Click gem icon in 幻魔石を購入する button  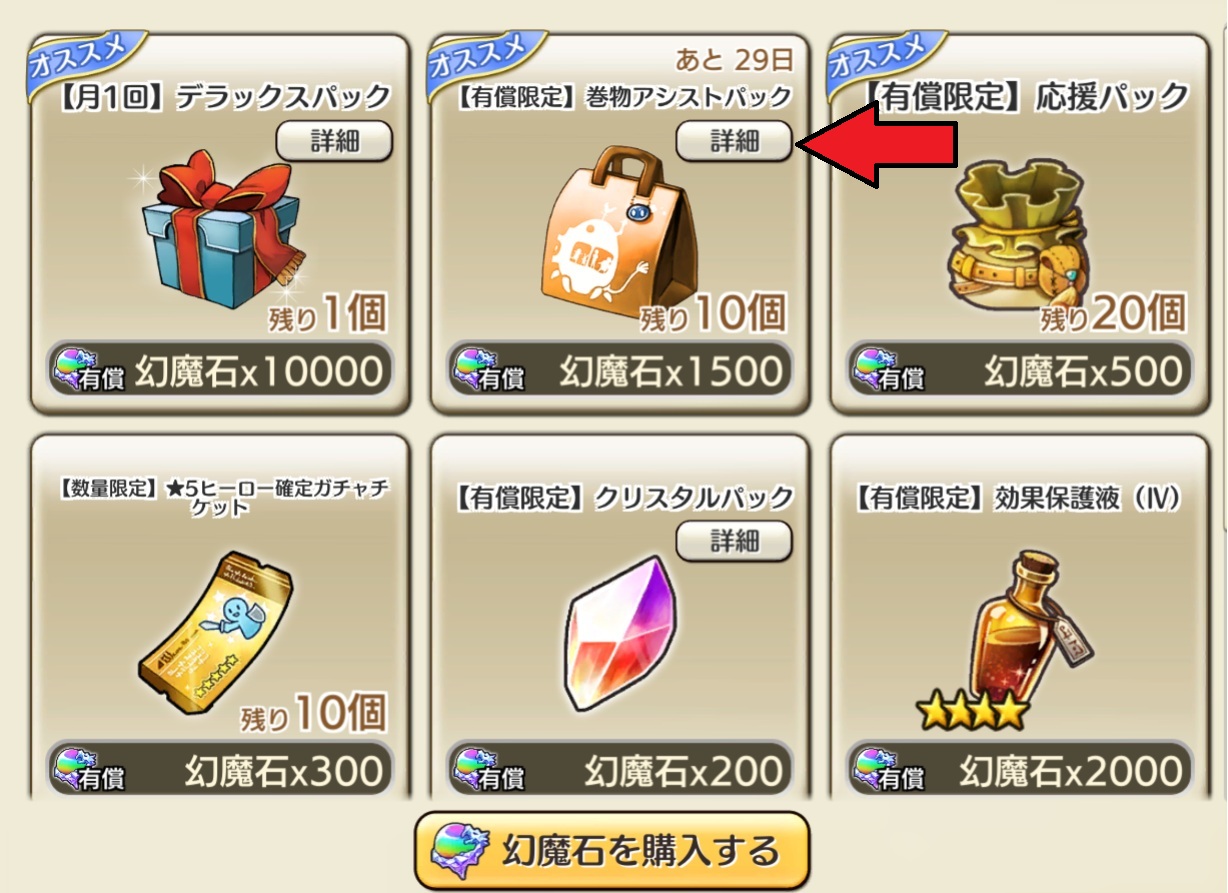click(x=458, y=851)
